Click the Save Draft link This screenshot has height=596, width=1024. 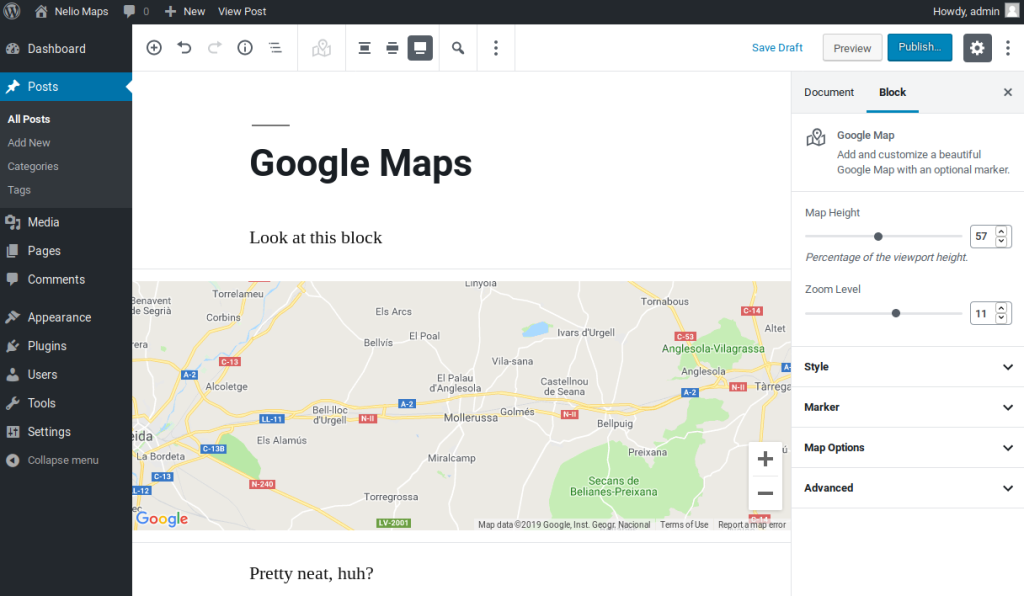click(777, 48)
